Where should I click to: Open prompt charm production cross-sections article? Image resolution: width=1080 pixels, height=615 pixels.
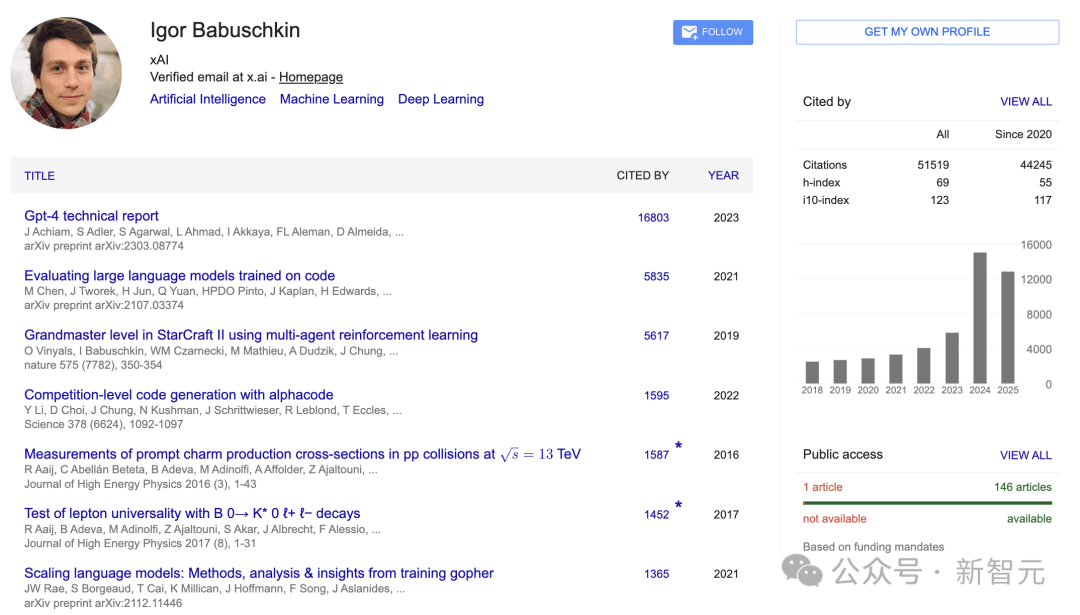302,454
